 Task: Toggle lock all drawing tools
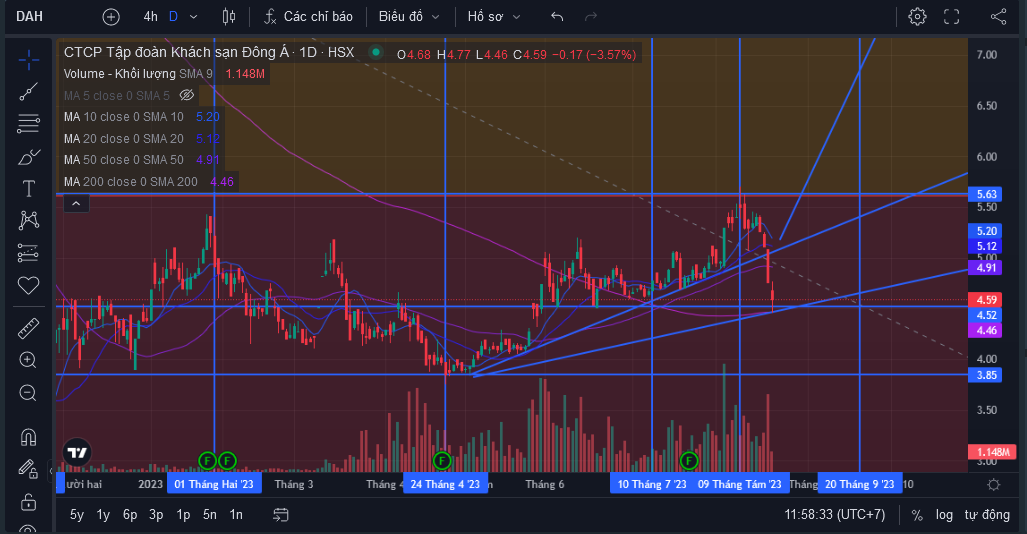point(28,501)
